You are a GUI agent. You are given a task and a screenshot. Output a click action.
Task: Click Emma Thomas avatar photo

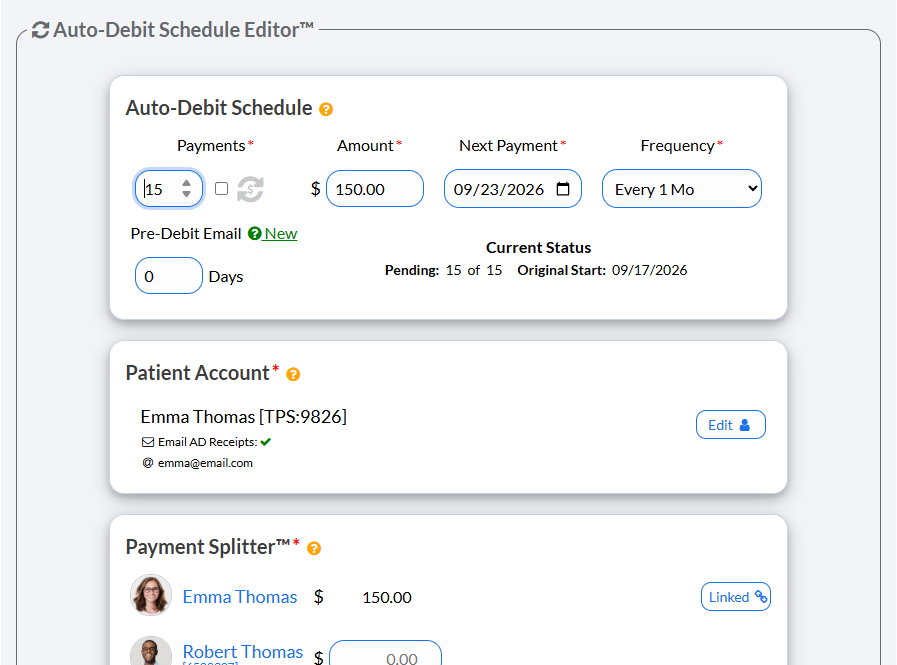pyautogui.click(x=151, y=595)
